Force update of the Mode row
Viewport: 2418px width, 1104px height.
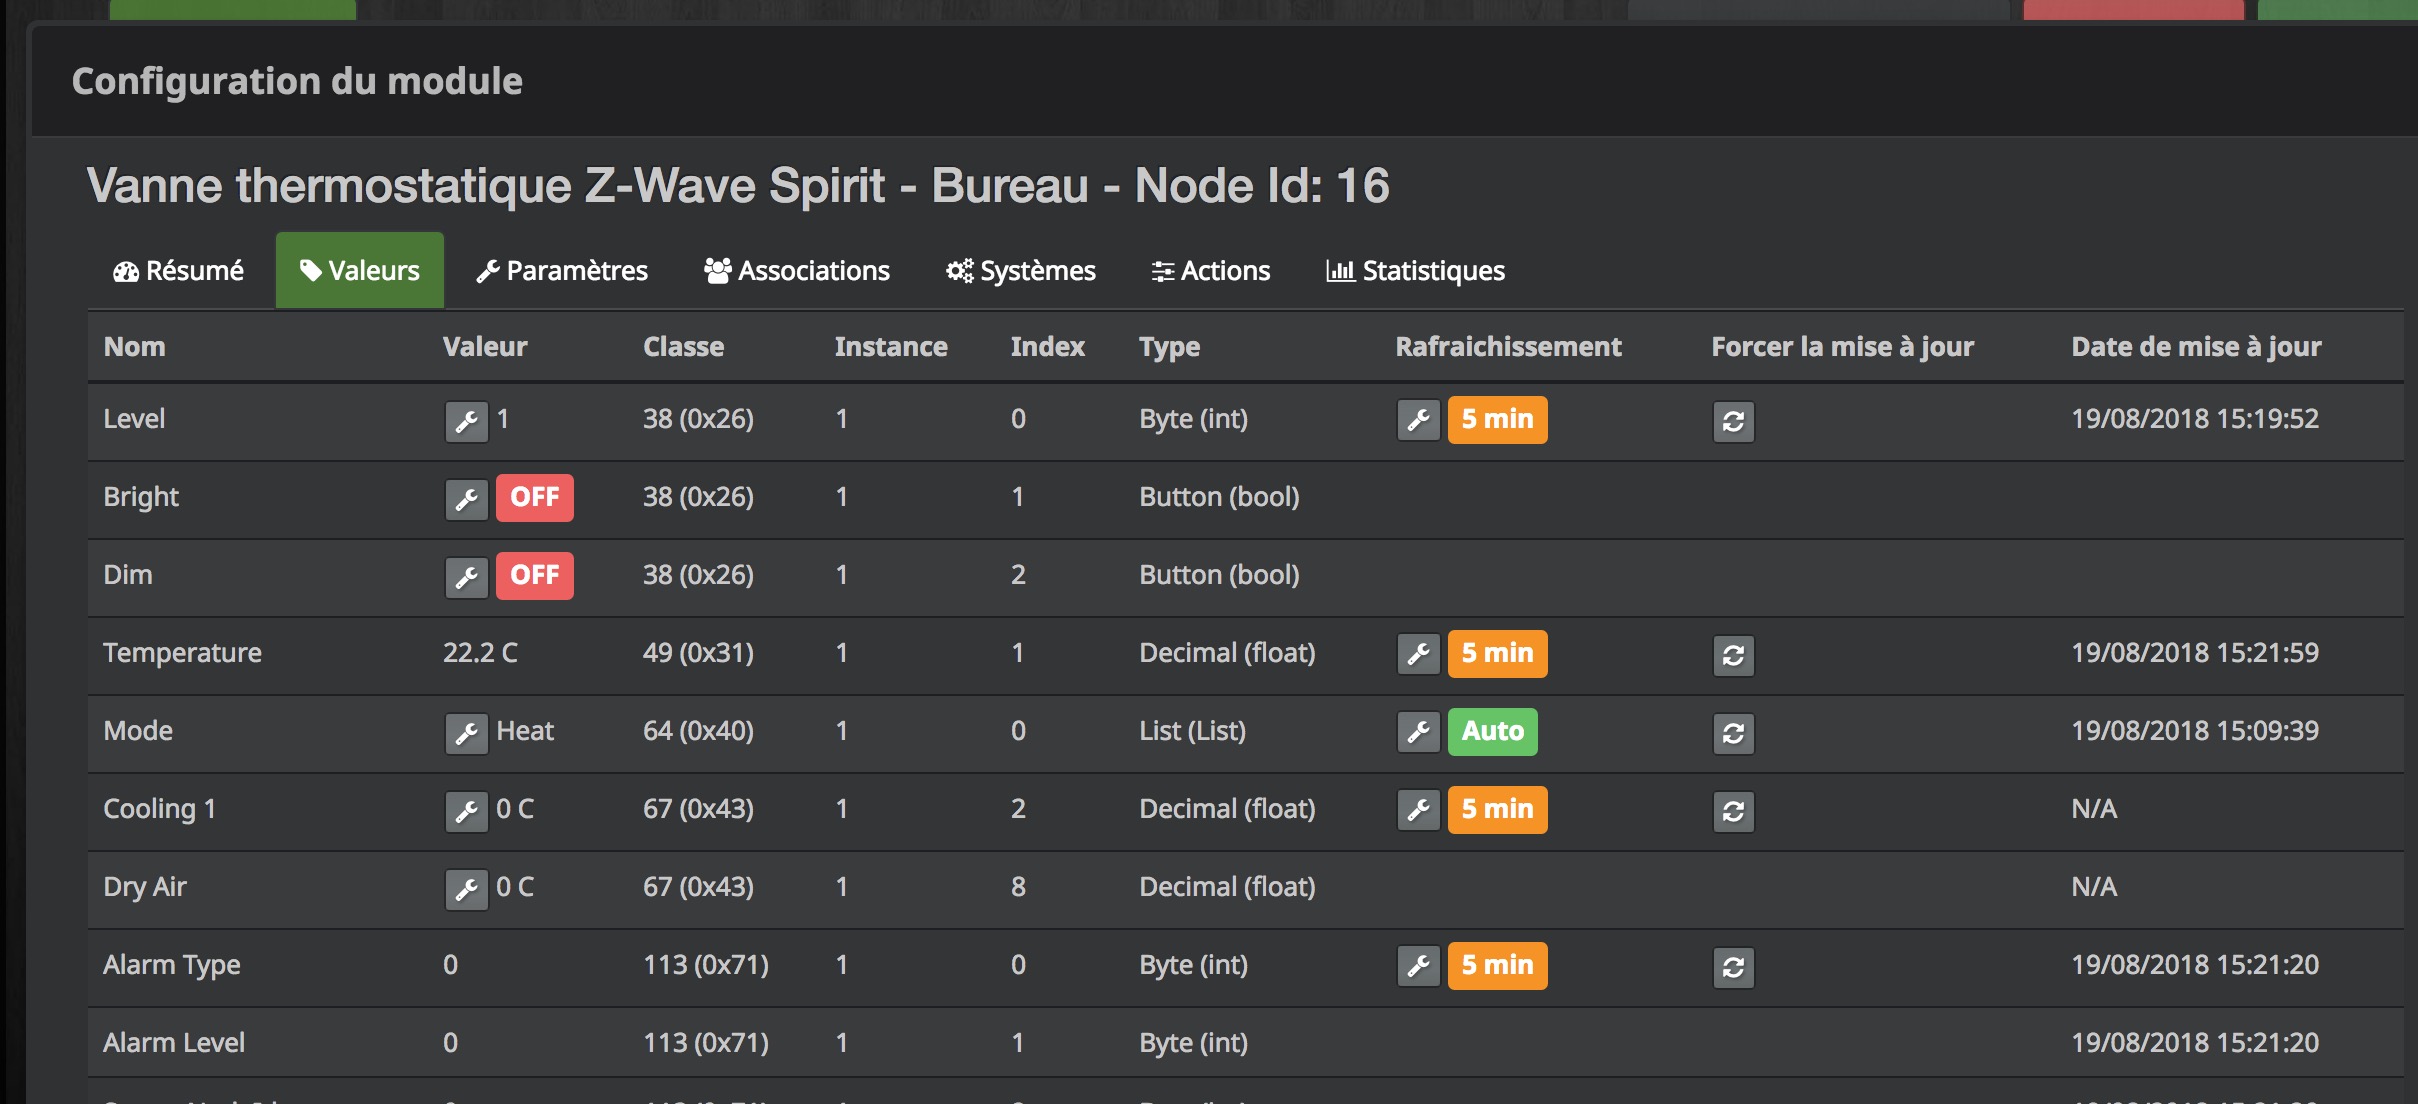[1734, 734]
